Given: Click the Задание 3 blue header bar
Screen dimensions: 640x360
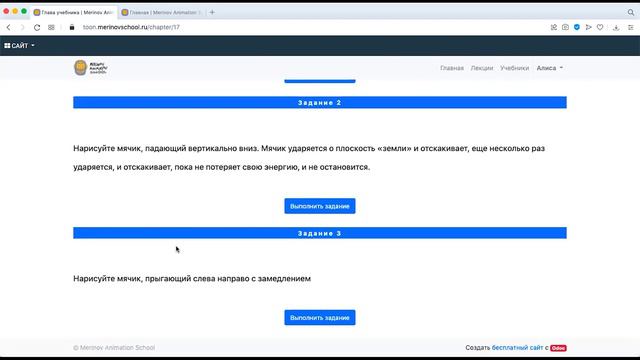Looking at the screenshot, I should [x=320, y=233].
